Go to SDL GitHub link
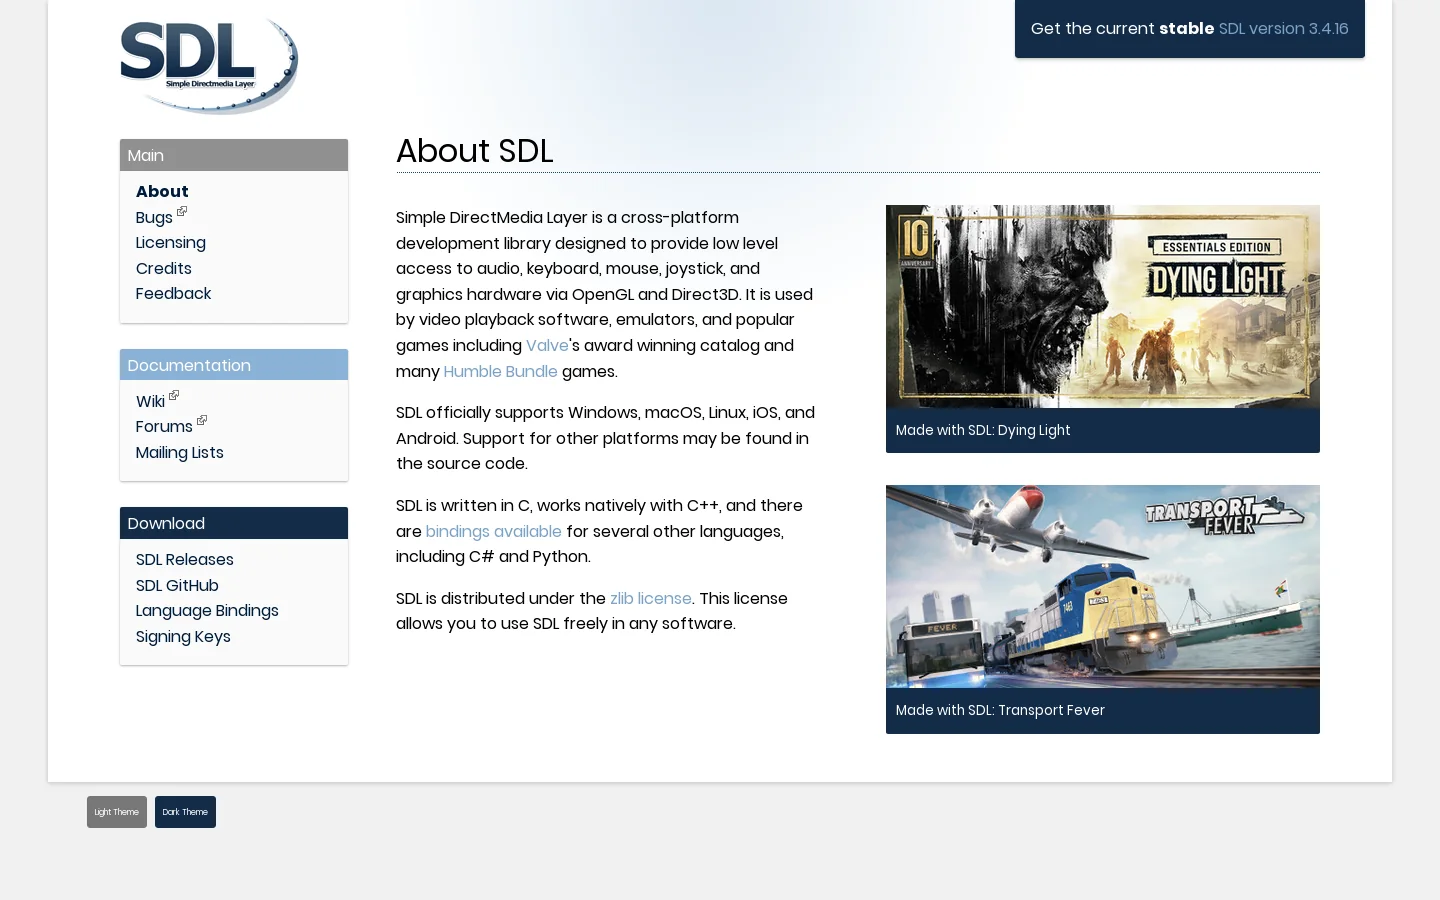Image resolution: width=1440 pixels, height=900 pixels. point(177,585)
